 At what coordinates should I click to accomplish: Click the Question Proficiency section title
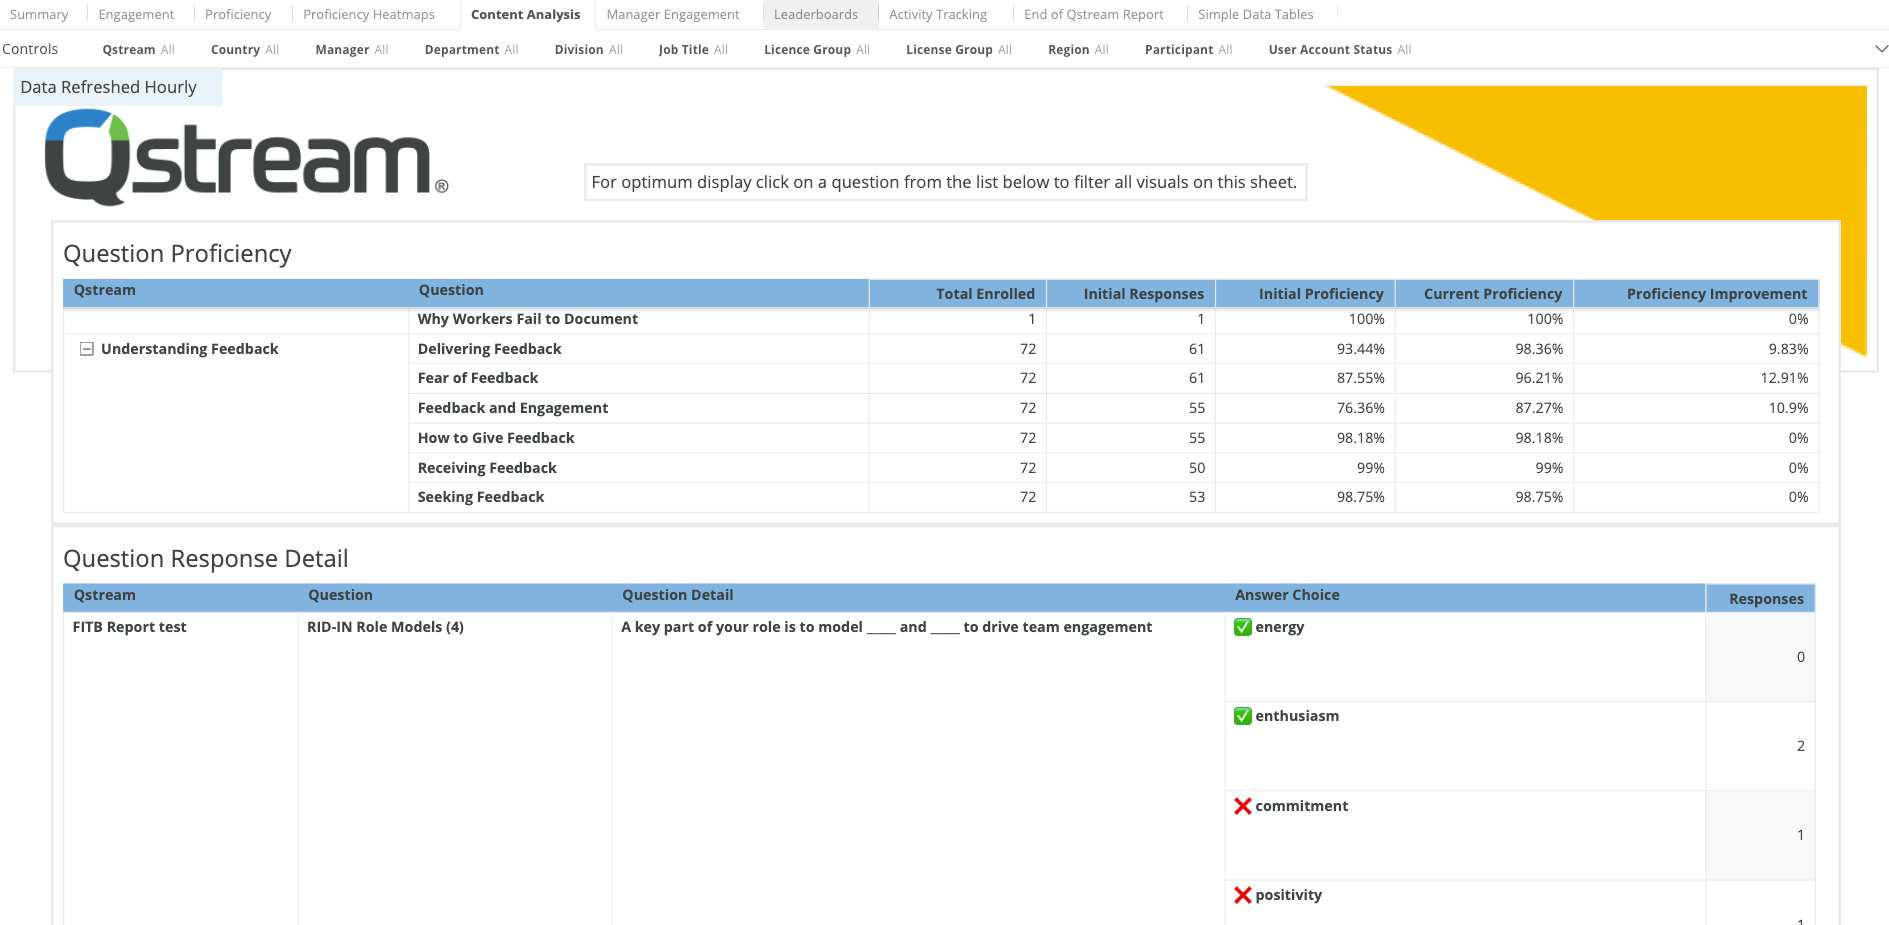[x=177, y=254]
